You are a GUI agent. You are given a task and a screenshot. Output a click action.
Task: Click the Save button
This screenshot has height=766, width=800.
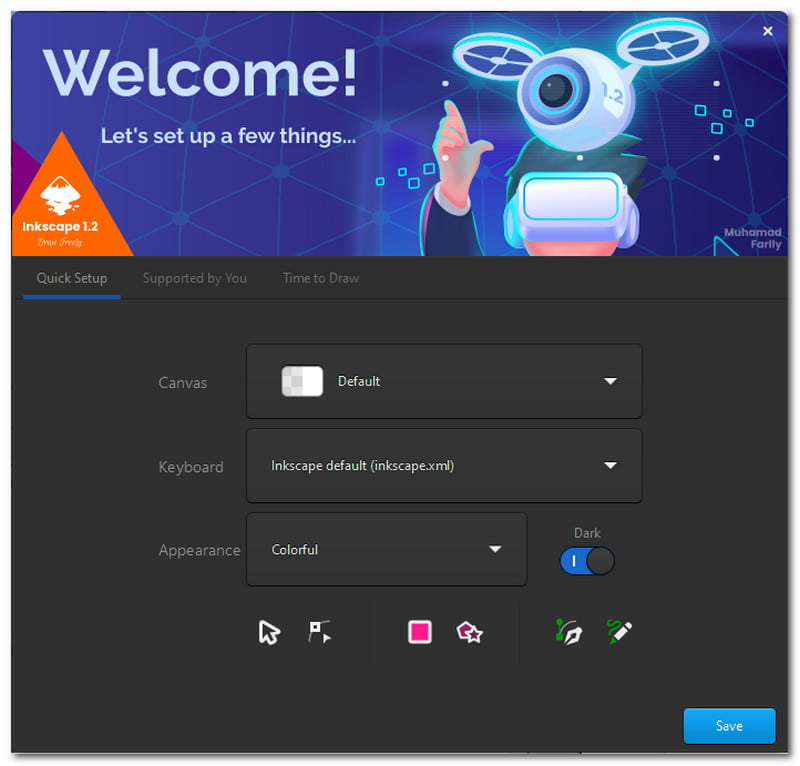pos(729,726)
